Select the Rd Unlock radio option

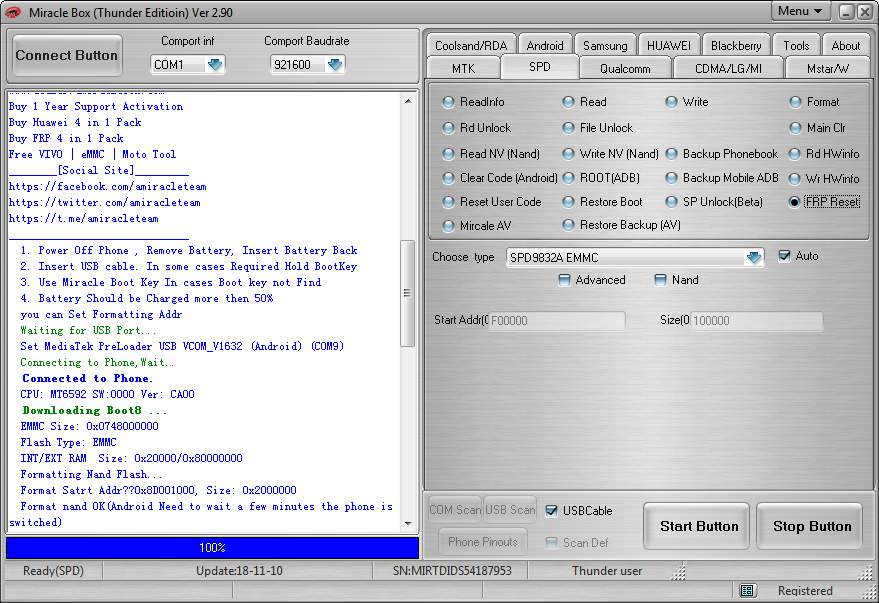(x=476, y=128)
